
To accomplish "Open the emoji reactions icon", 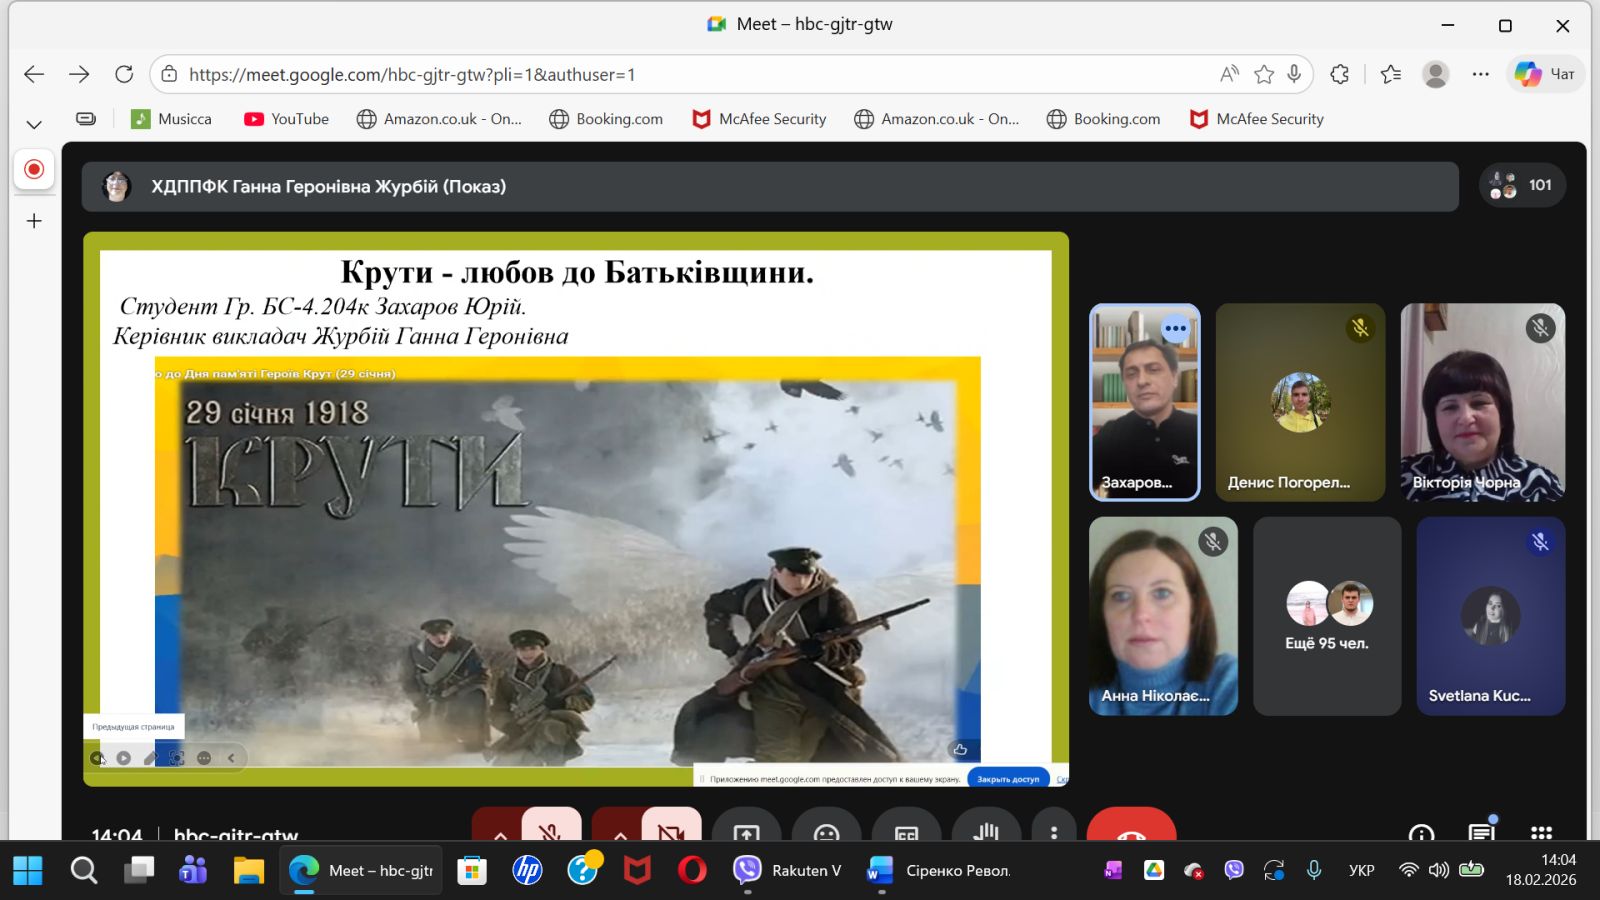I will pyautogui.click(x=826, y=830).
